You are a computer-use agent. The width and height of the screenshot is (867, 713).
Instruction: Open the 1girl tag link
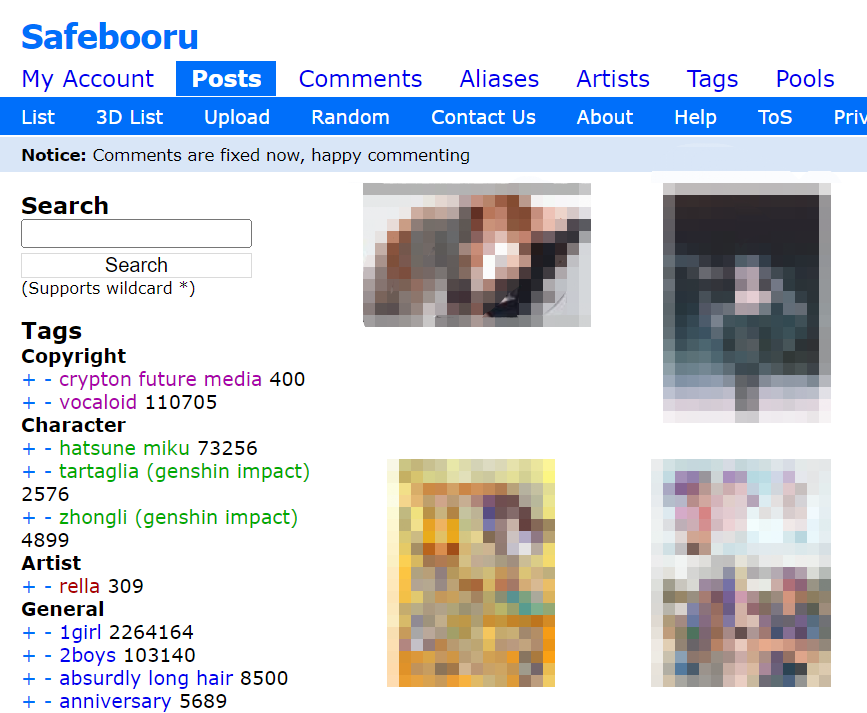tap(80, 632)
